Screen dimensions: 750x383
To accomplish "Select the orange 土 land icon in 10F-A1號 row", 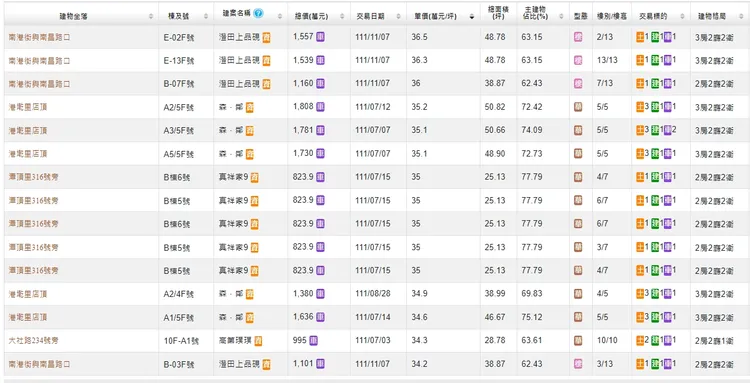I will tap(640, 341).
